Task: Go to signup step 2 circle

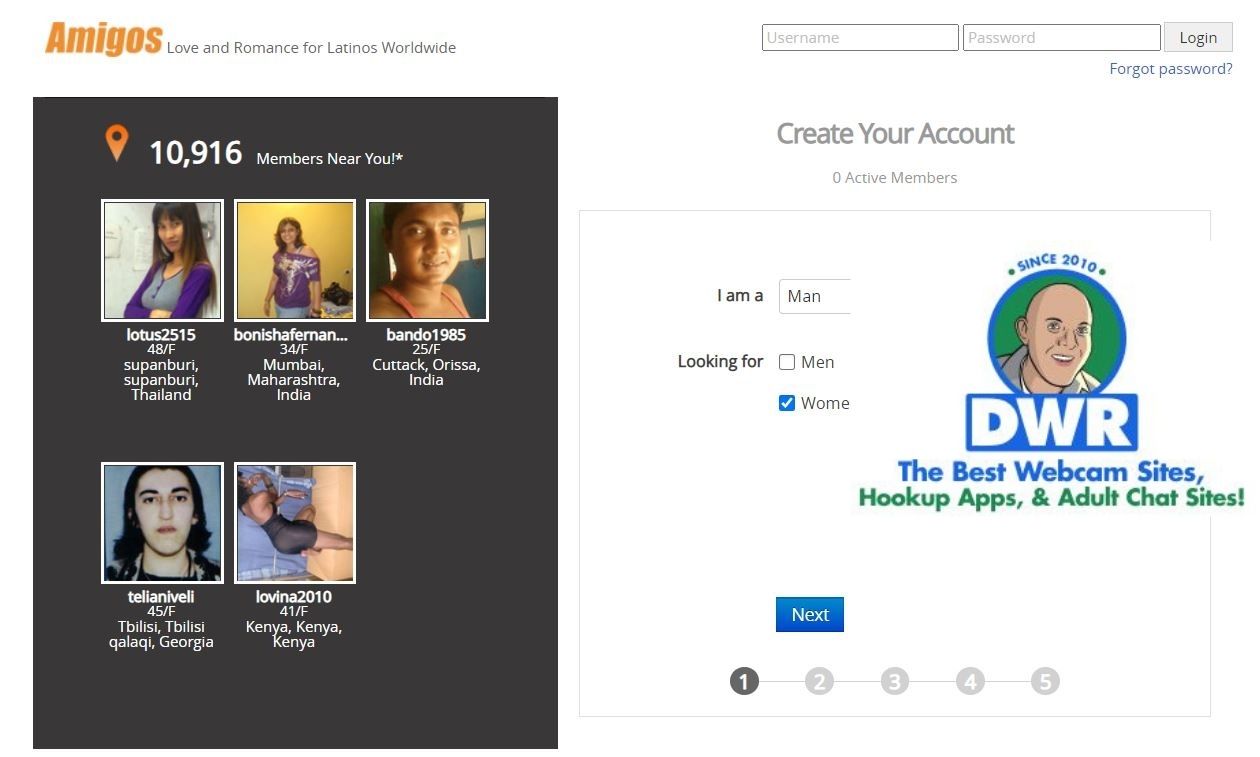Action: click(x=819, y=682)
